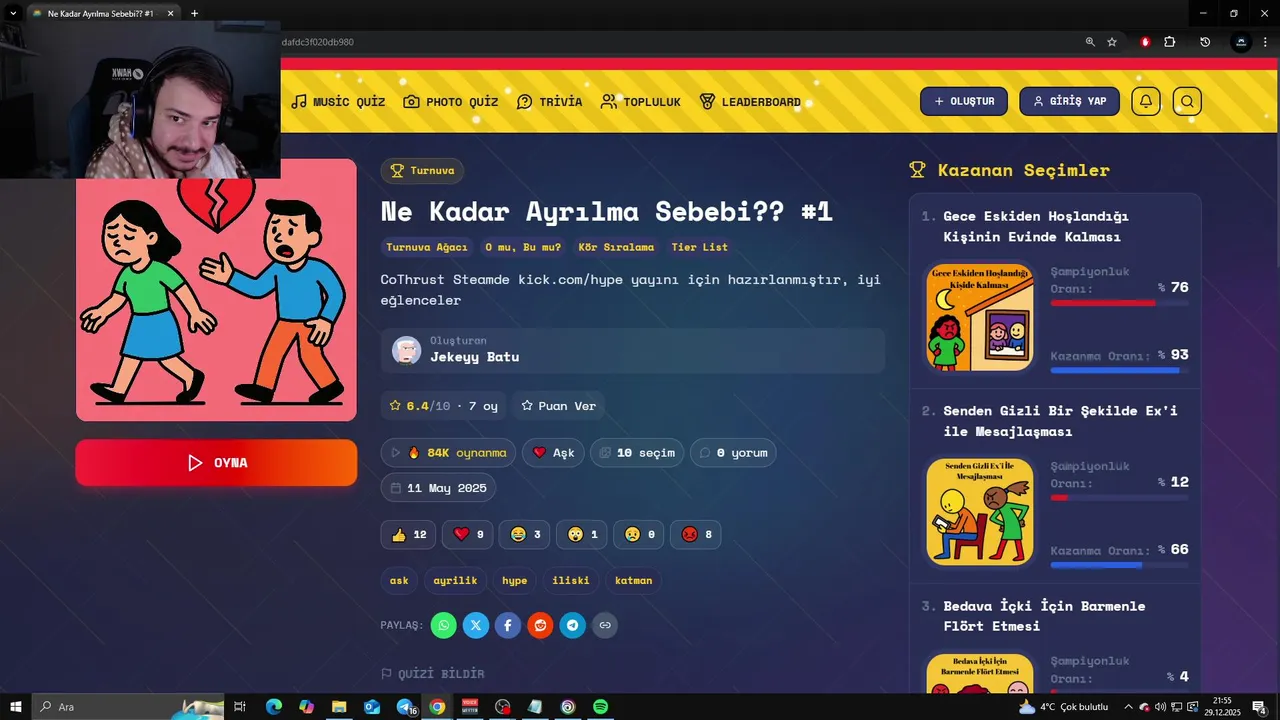This screenshot has width=1280, height=720.
Task: Select the Kör Sıralama mode tag
Action: [616, 247]
